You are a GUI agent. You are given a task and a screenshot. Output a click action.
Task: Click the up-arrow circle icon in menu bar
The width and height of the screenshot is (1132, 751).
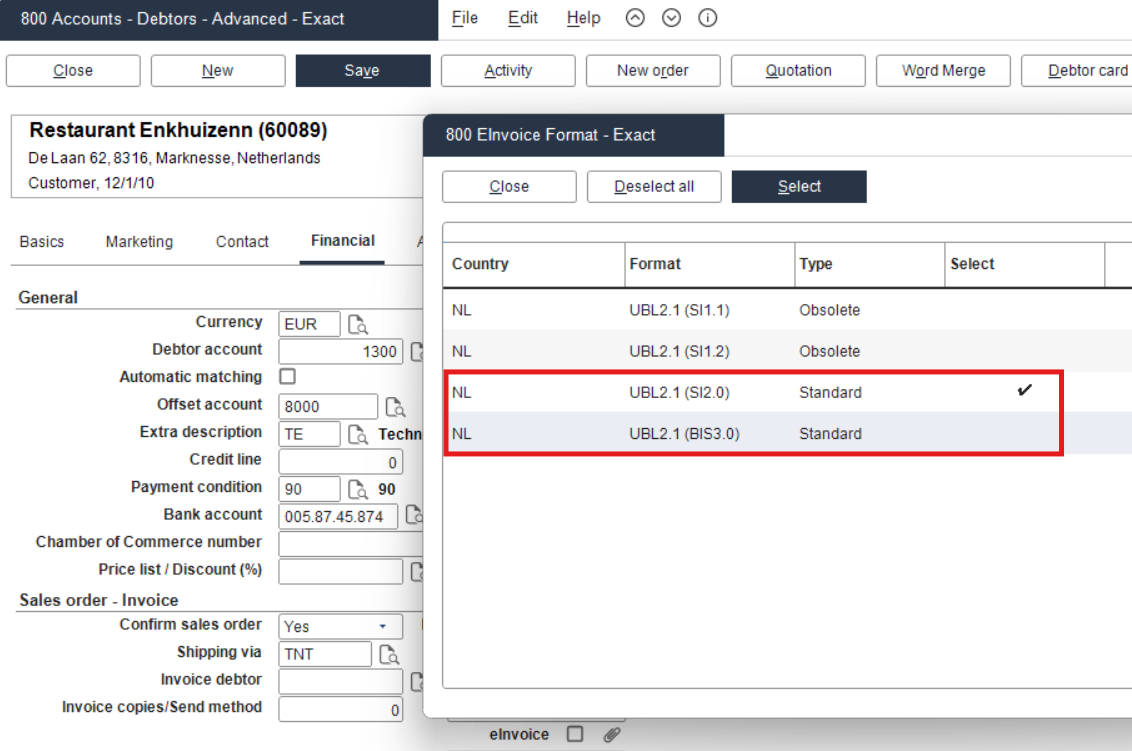(635, 18)
